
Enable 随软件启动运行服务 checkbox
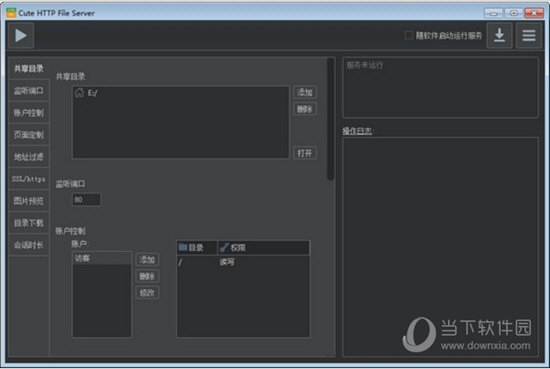[408, 35]
